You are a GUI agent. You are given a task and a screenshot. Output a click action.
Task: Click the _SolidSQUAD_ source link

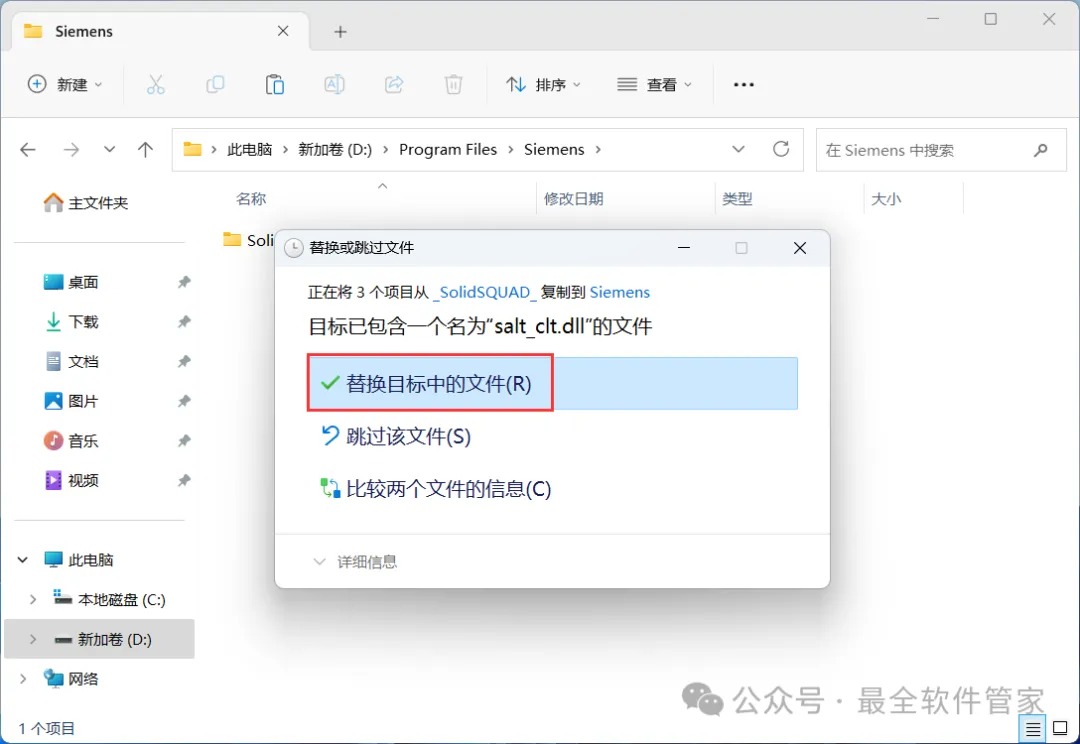[x=484, y=292]
